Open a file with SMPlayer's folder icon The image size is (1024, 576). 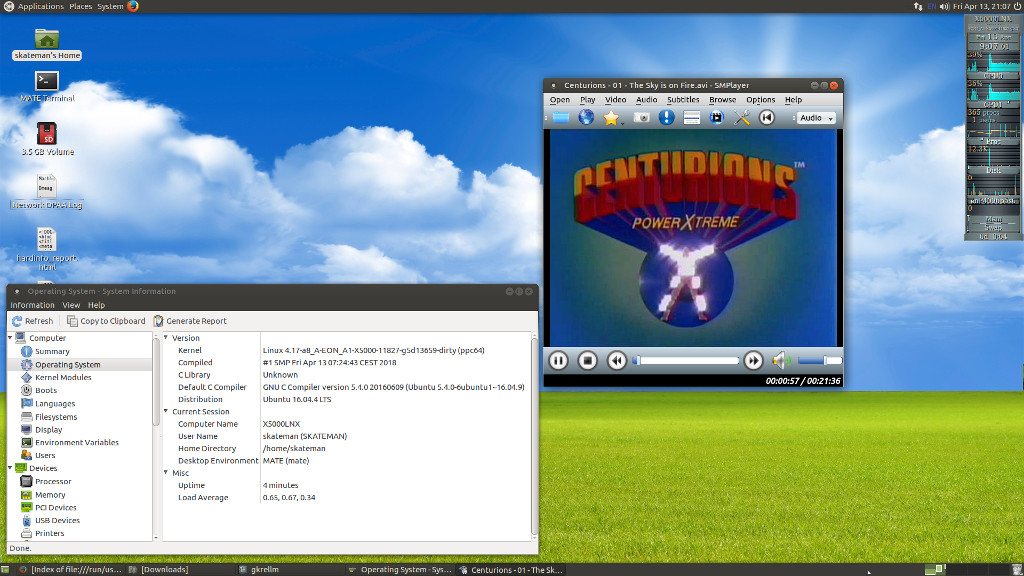point(561,118)
